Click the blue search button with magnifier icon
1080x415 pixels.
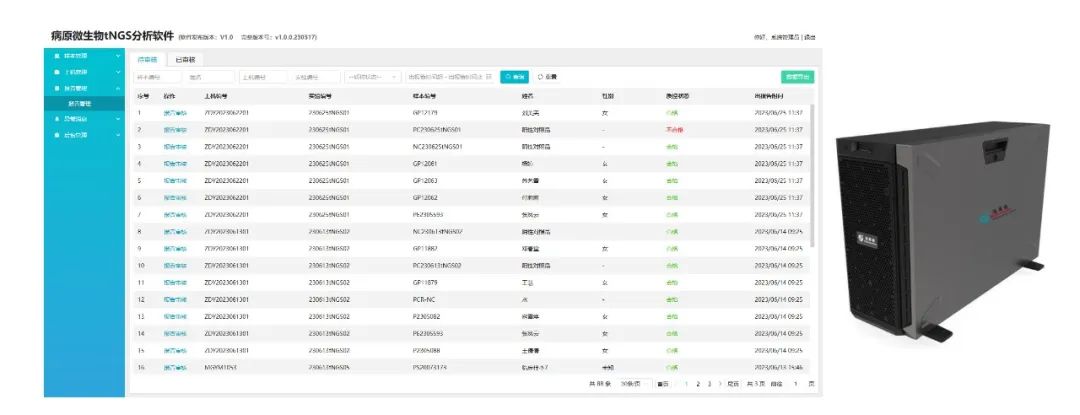click(514, 76)
